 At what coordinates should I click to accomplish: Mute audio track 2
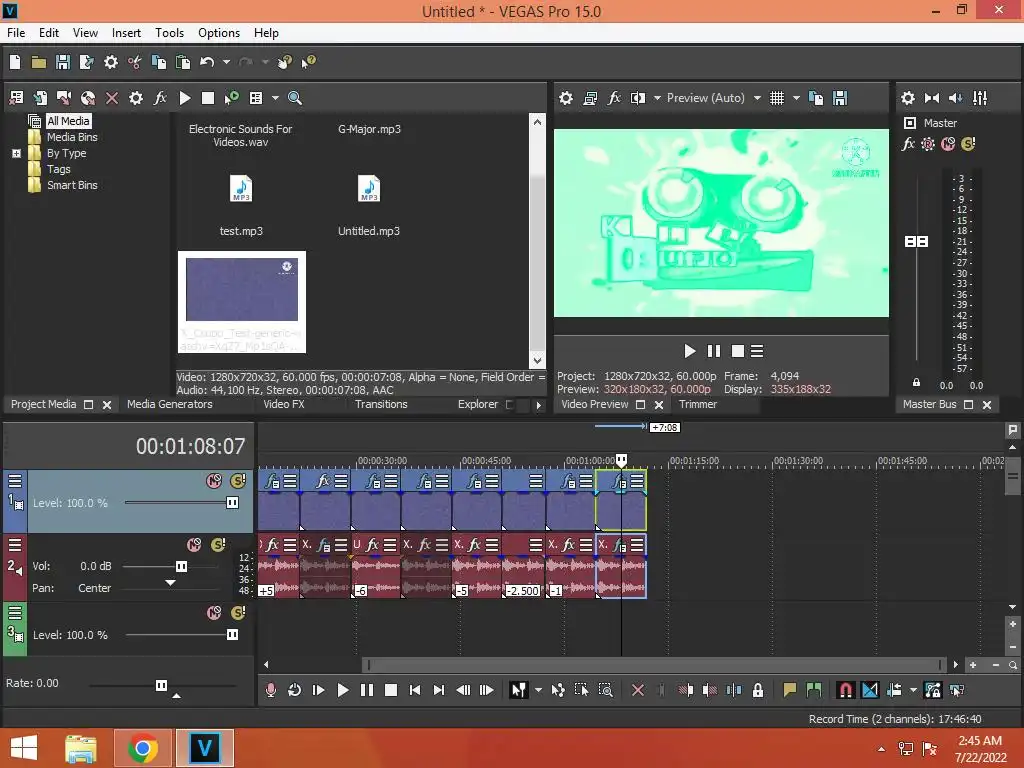[194, 545]
